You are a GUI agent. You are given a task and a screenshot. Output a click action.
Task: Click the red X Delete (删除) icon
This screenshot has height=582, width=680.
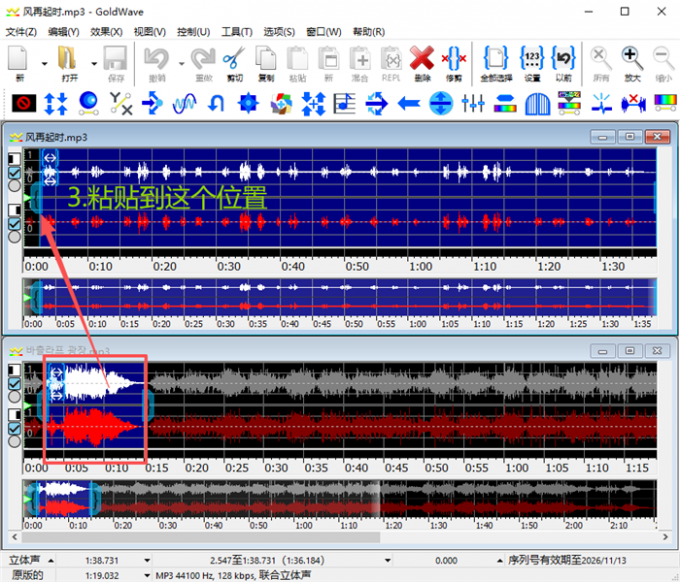(421, 61)
